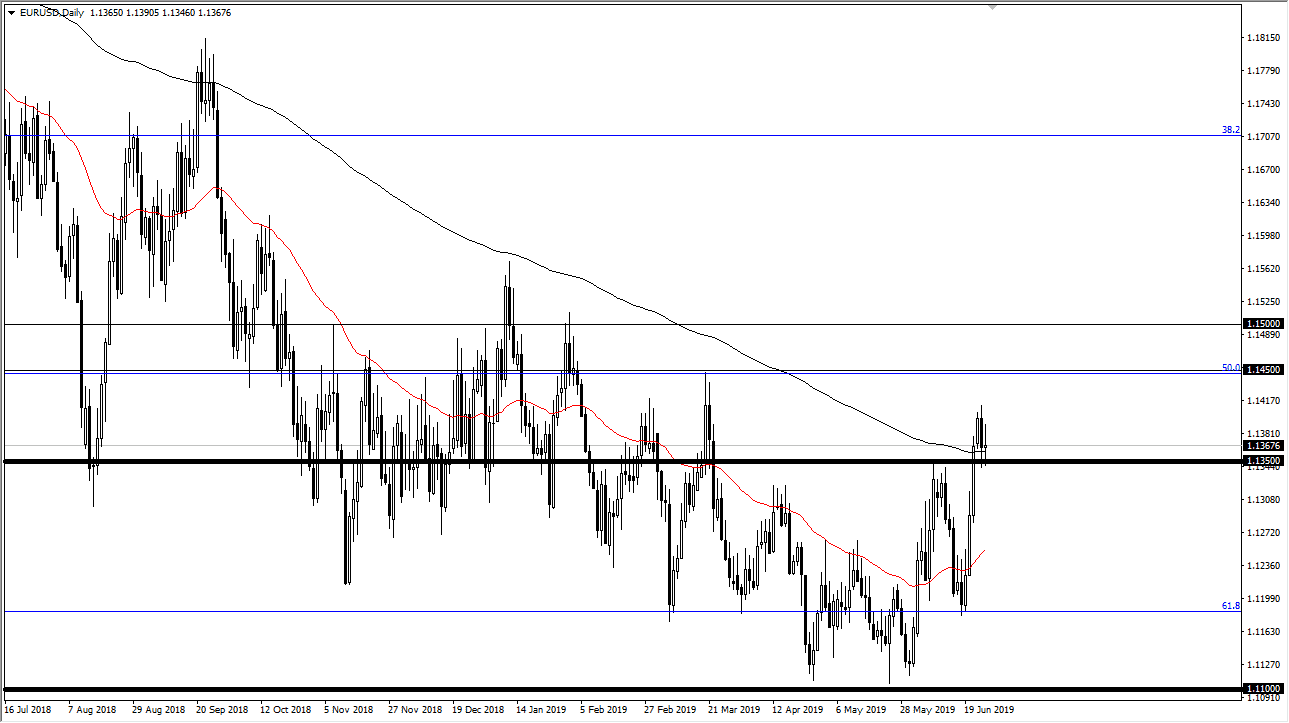Select the chart shift triangle marker at top
Screen dimensions: 1289x723
click(992, 6)
